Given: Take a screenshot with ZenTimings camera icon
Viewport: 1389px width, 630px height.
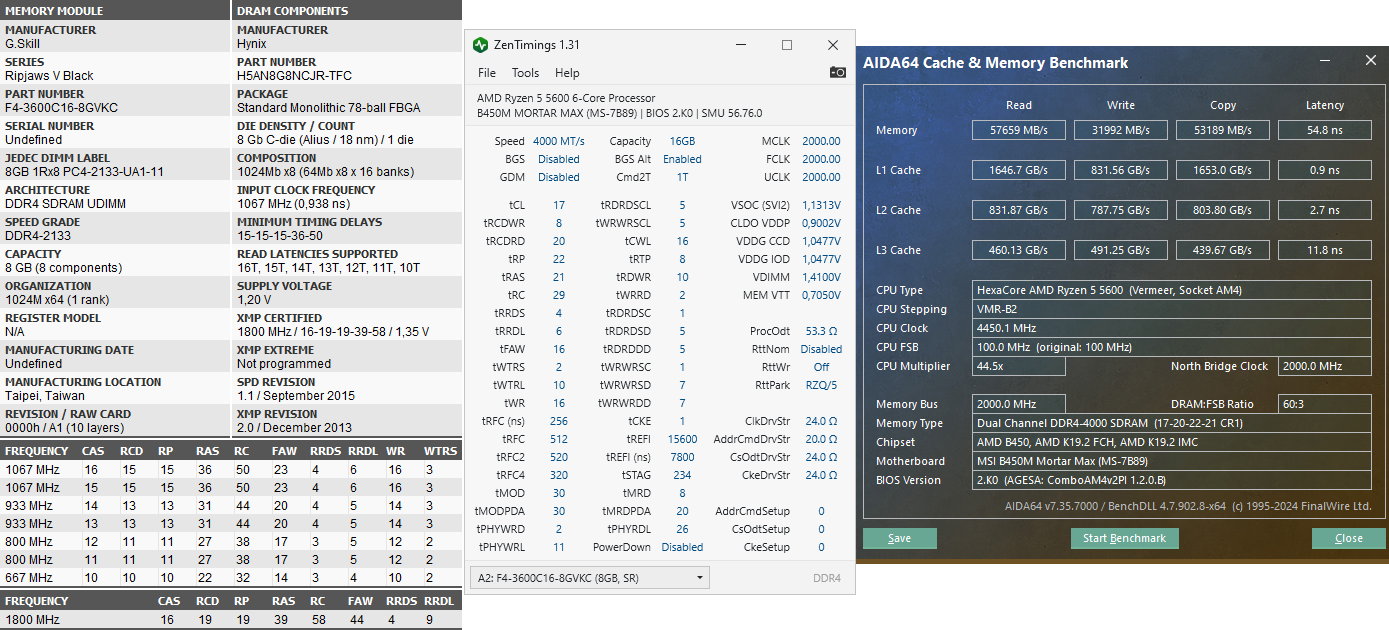Looking at the screenshot, I should click(838, 72).
